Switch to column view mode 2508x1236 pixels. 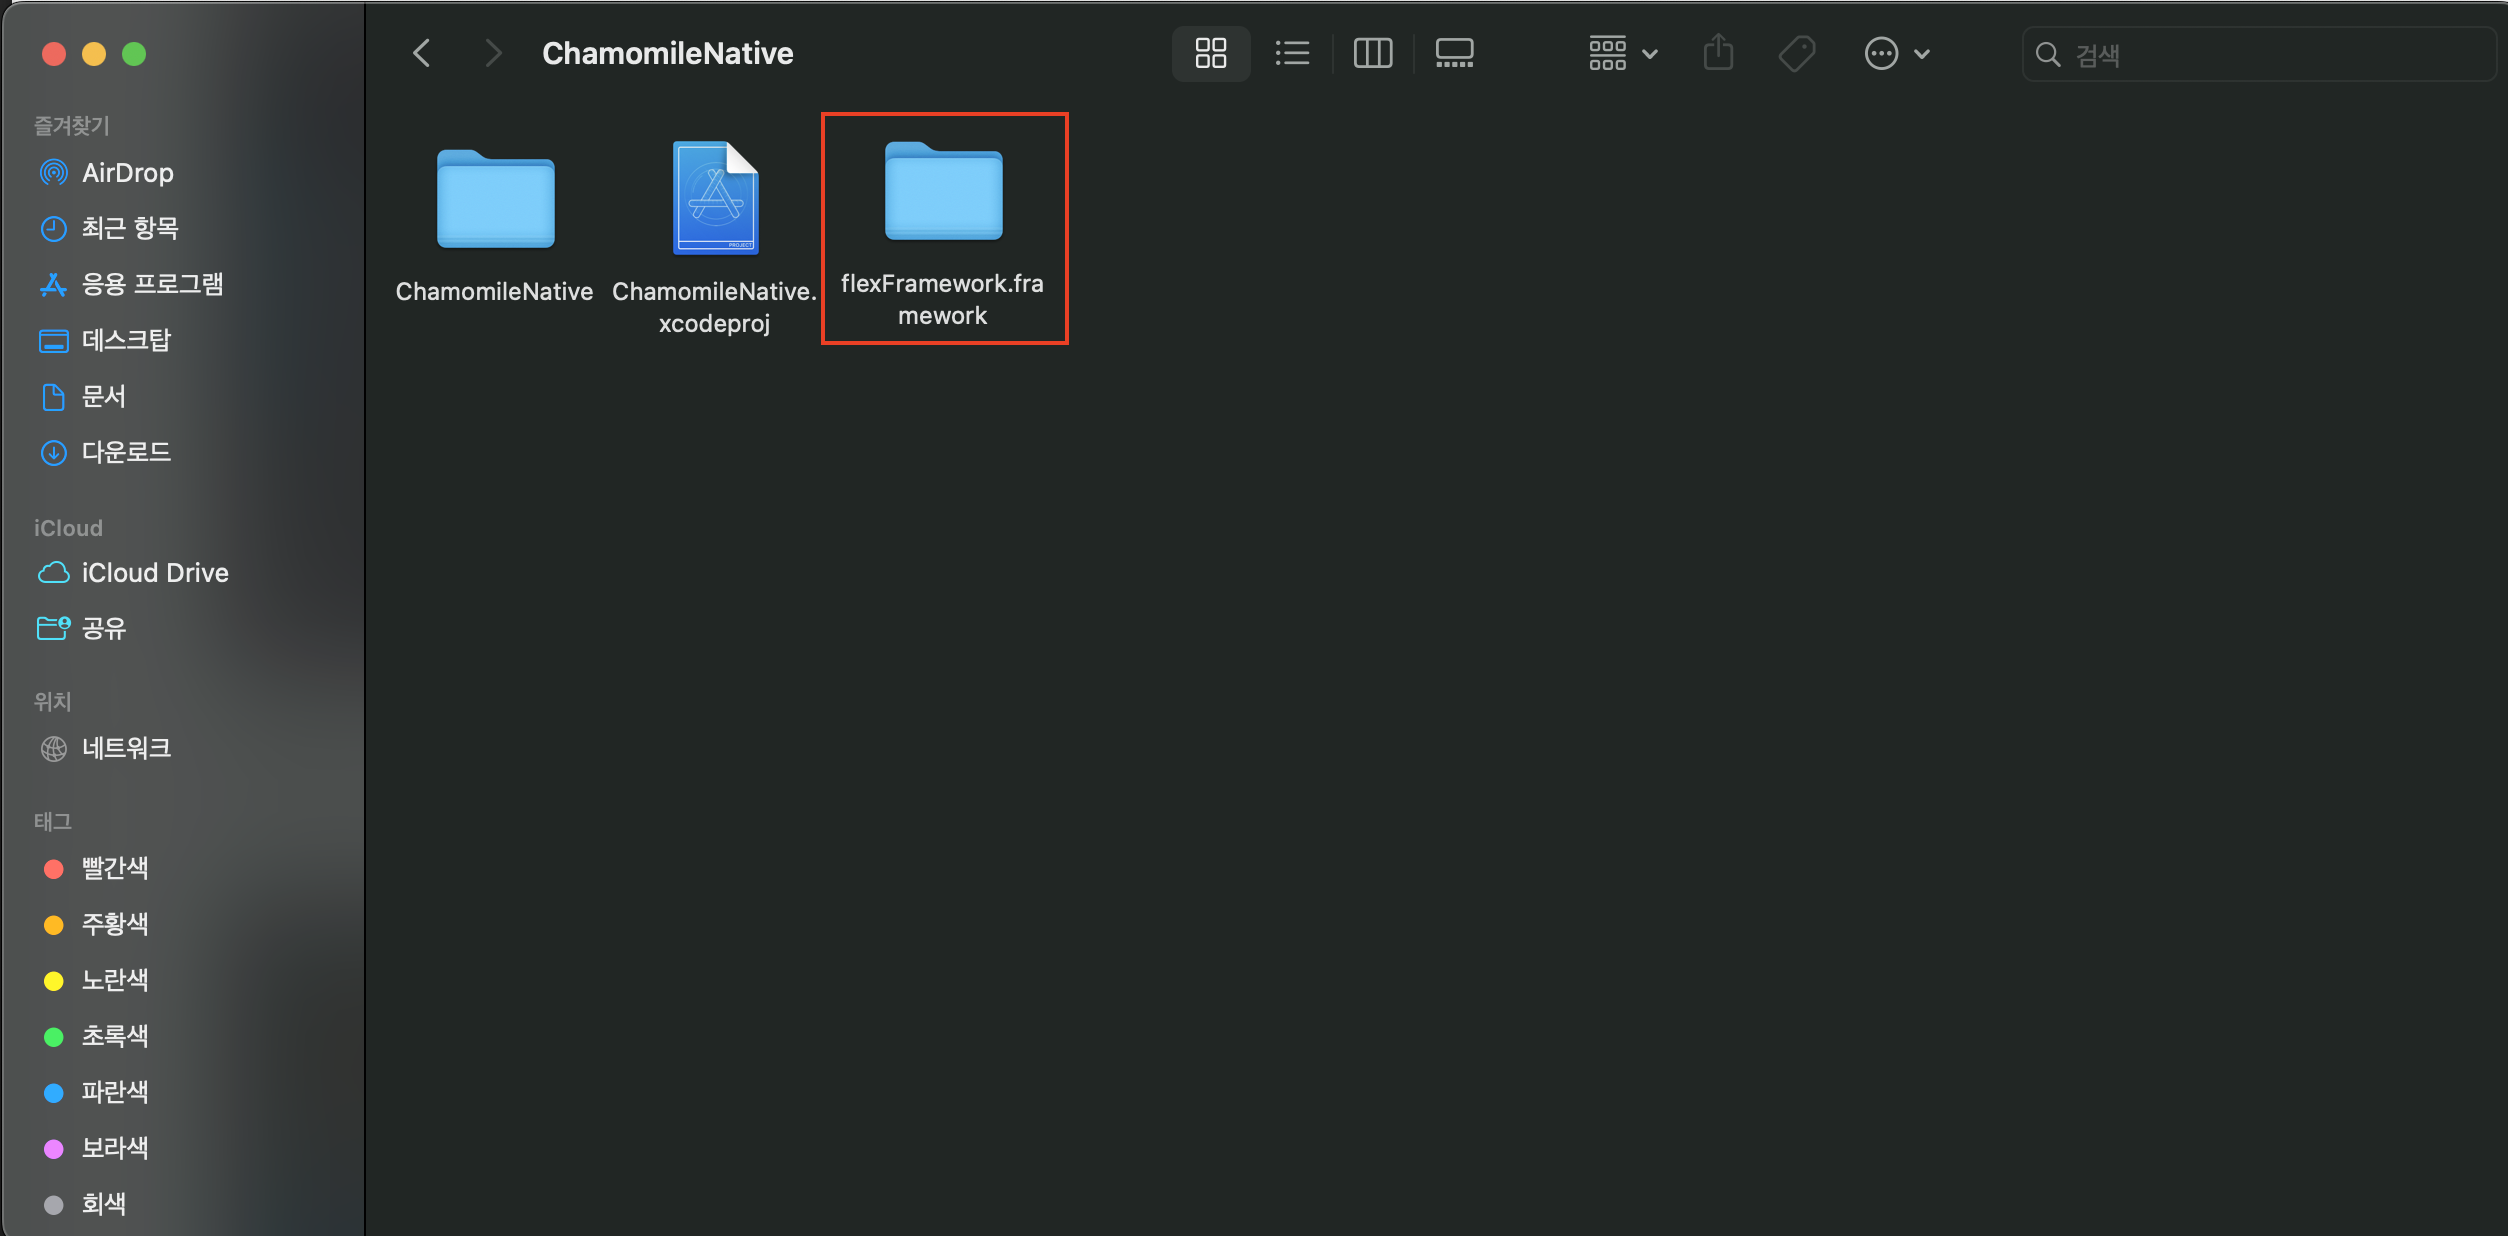(x=1372, y=53)
